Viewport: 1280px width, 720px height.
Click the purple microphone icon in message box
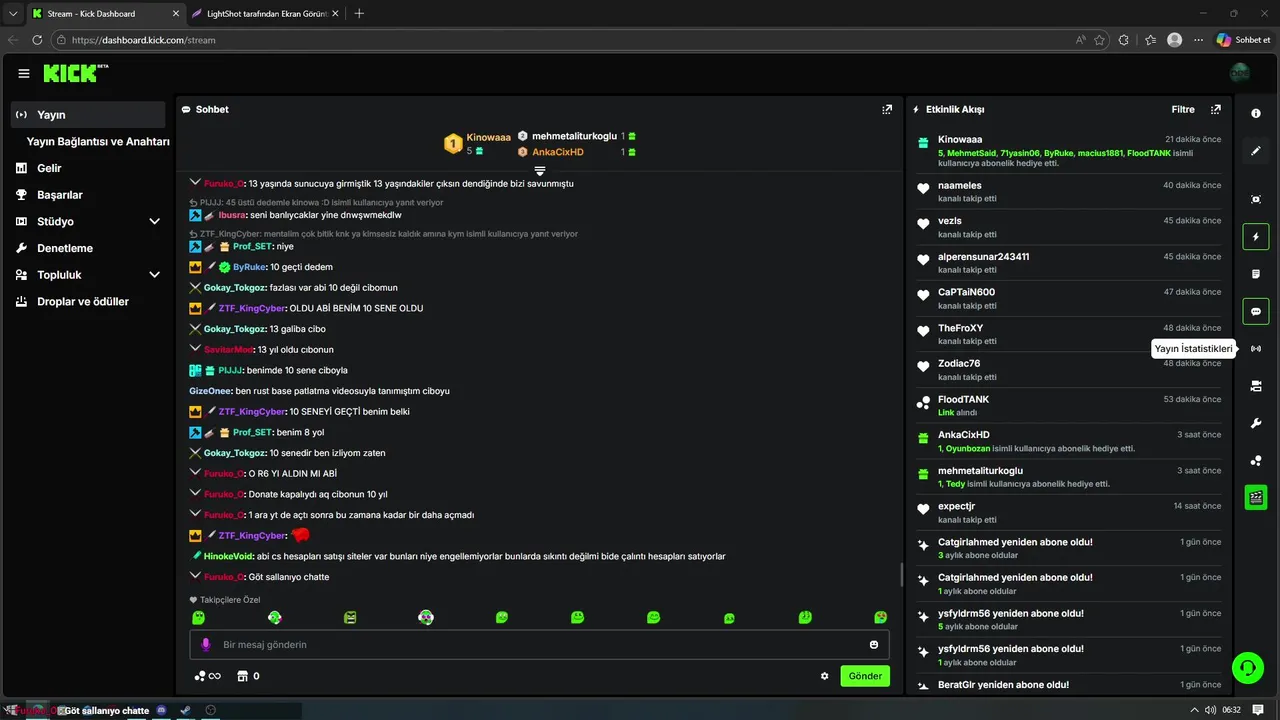pos(206,645)
